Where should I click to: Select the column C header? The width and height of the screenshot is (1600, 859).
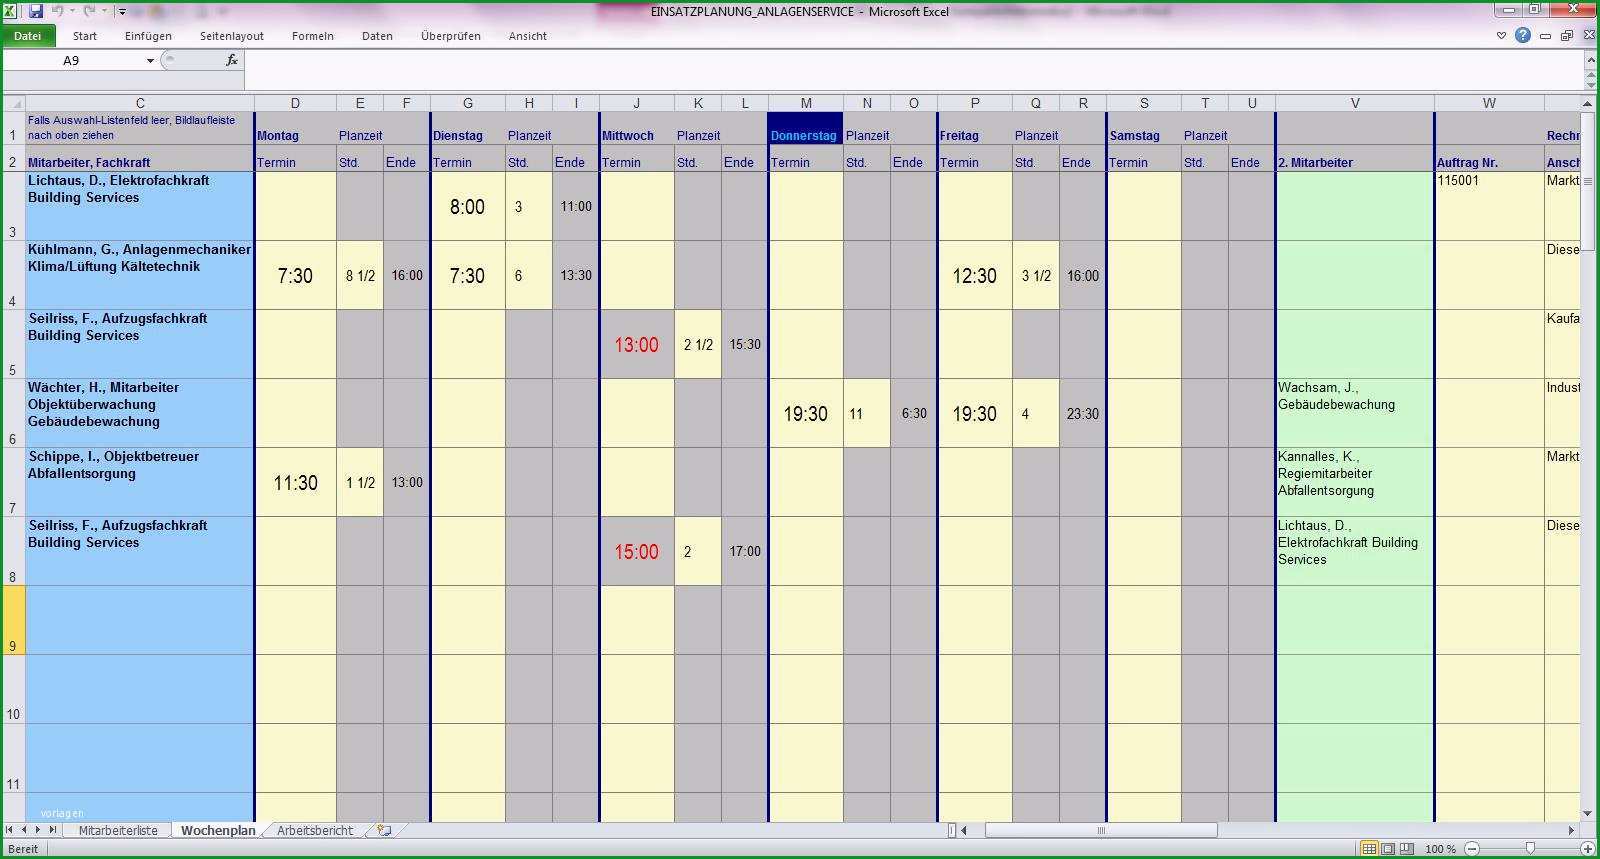pos(140,103)
